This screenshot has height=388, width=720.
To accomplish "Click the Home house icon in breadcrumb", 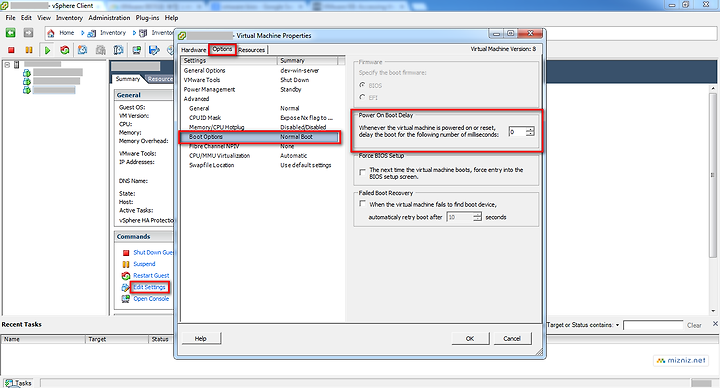I will coord(51,33).
